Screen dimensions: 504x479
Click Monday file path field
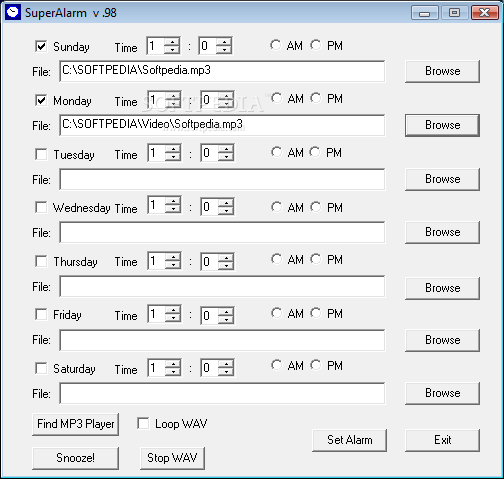click(x=222, y=125)
